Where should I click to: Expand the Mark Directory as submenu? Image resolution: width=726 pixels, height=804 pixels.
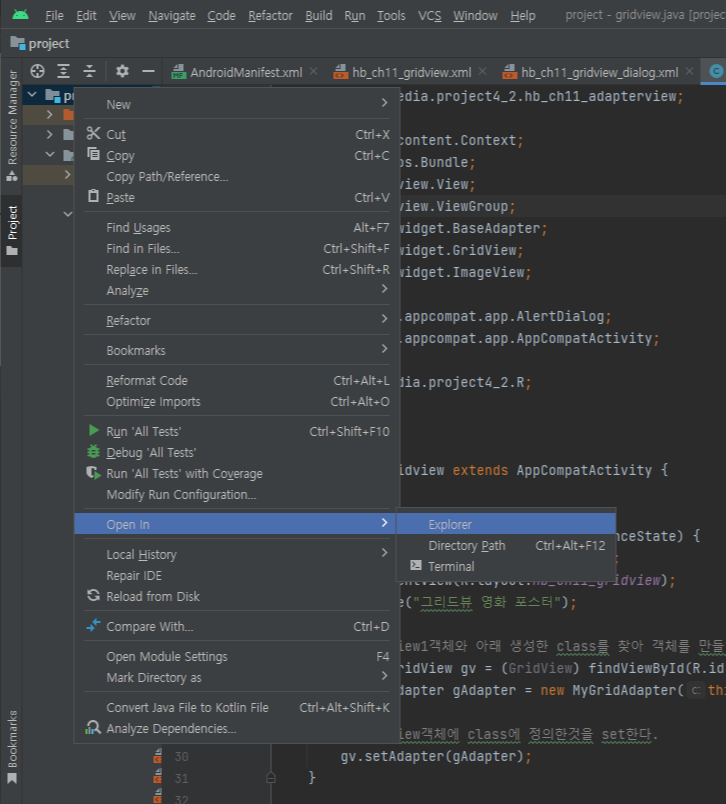[384, 676]
